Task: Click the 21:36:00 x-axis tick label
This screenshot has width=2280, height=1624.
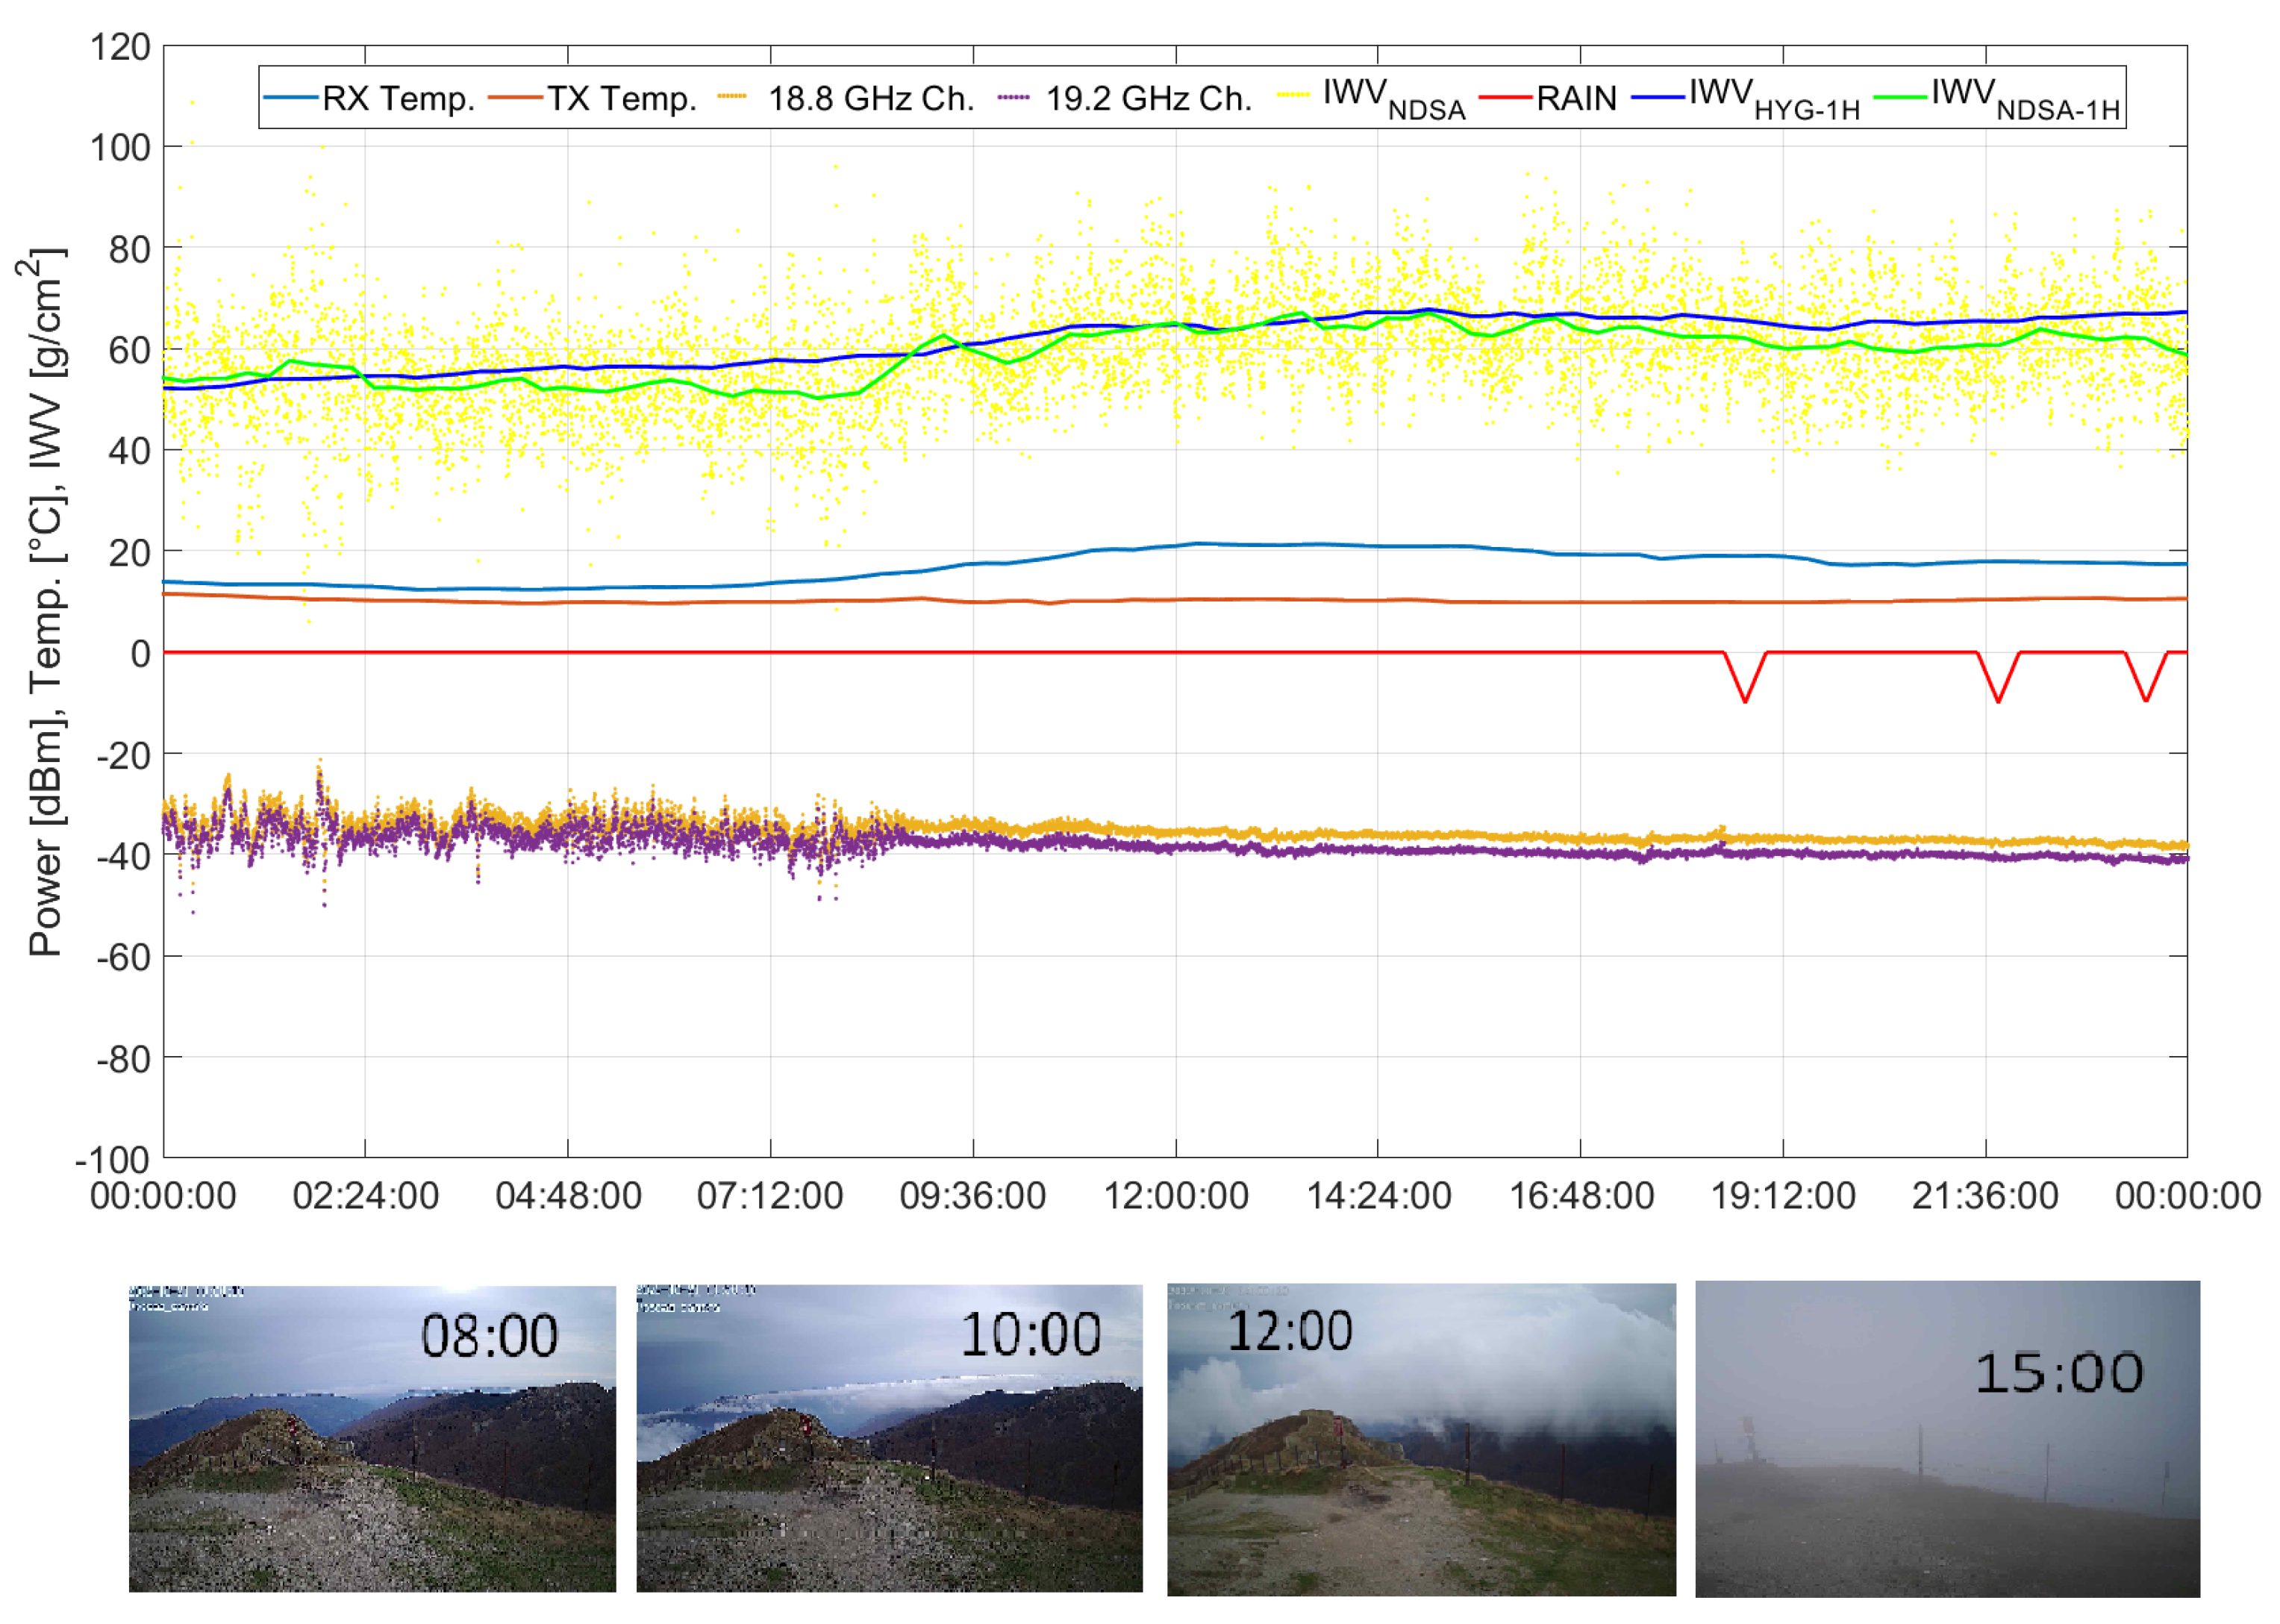Action: click(1985, 1196)
